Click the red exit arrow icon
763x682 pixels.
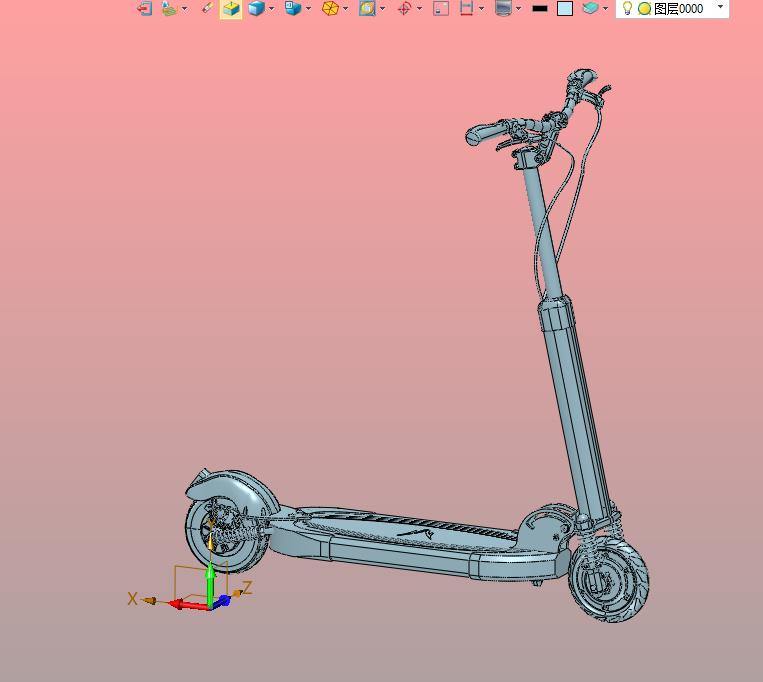[145, 8]
